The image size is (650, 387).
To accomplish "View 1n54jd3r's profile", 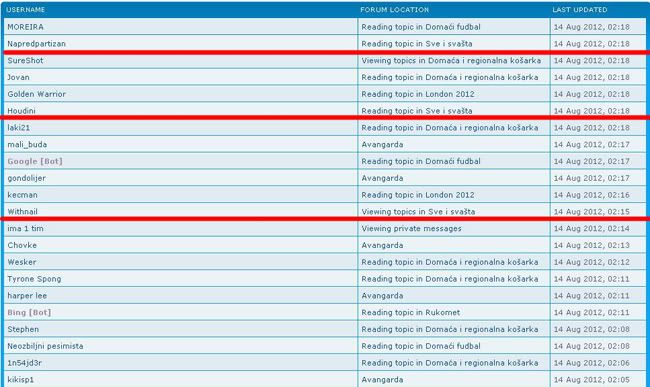I will 24,363.
